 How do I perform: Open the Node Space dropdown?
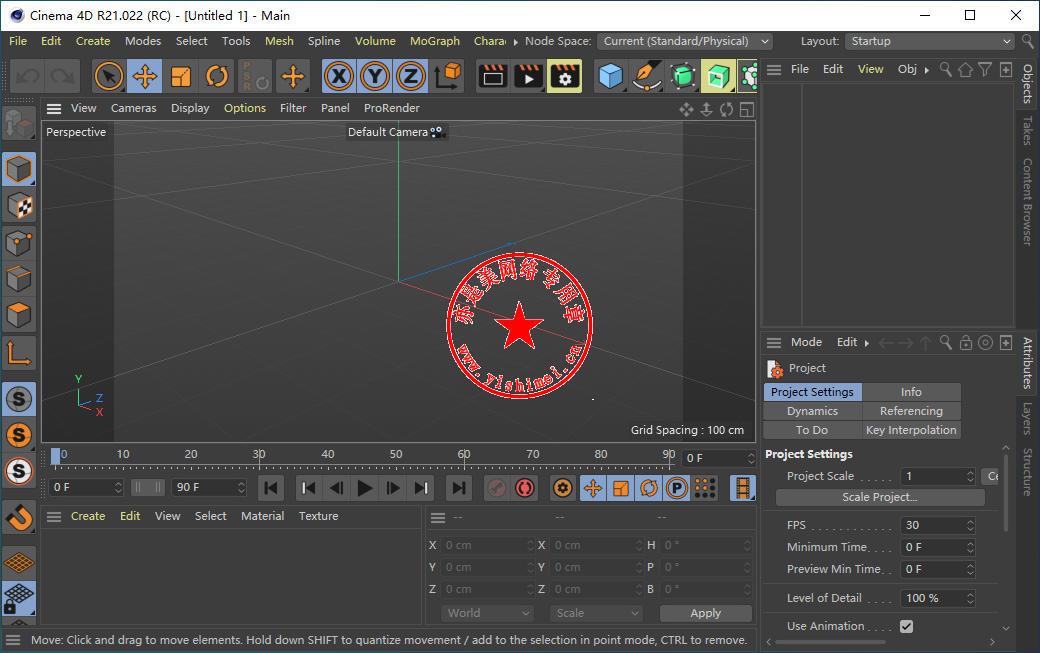[x=684, y=41]
